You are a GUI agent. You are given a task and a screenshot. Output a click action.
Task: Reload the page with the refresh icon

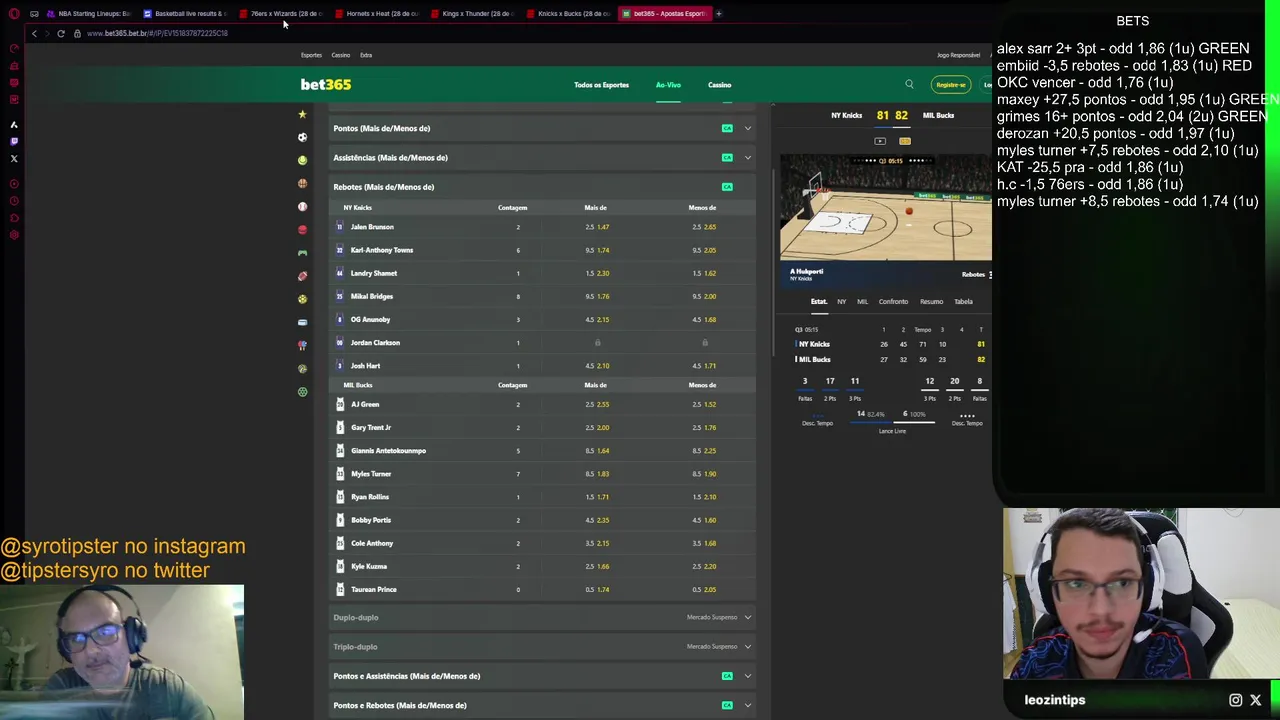point(61,33)
